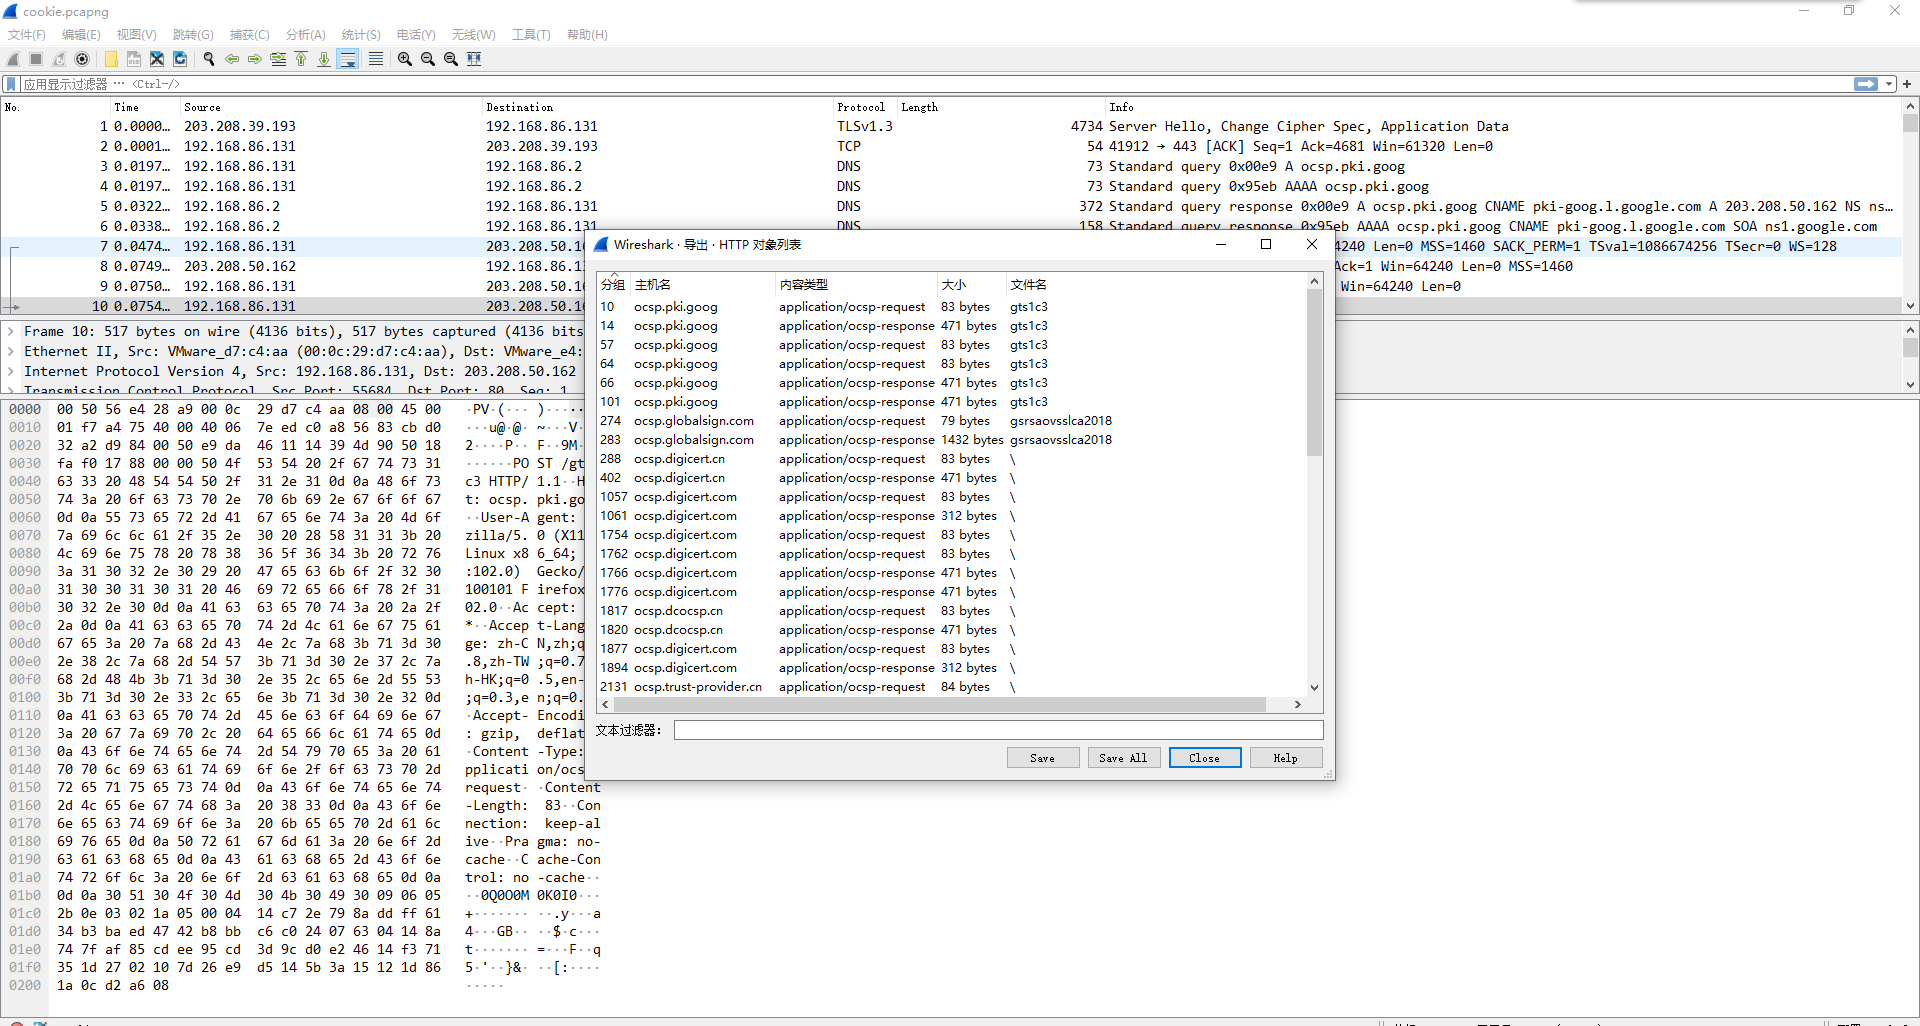The height and width of the screenshot is (1026, 1920).
Task: Open the 分析(A) menu
Action: coord(305,34)
